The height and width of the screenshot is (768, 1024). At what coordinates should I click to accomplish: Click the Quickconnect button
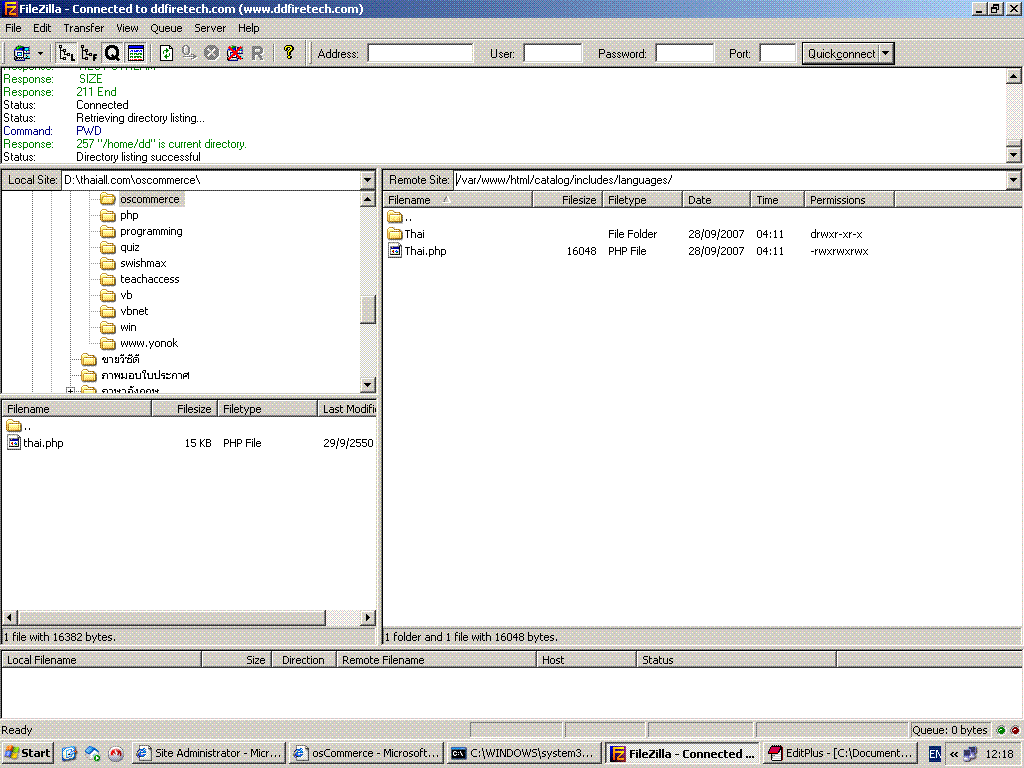pyautogui.click(x=840, y=54)
